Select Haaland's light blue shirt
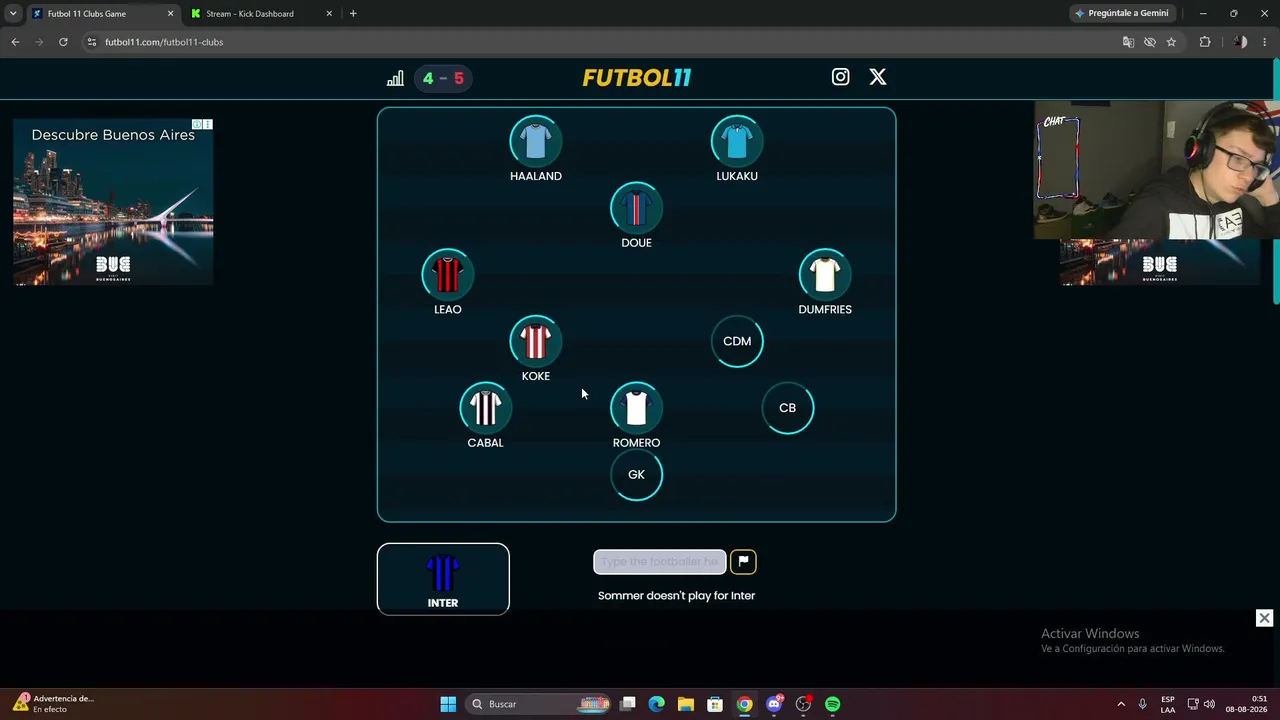Screen dimensions: 1280x720 coord(536,141)
